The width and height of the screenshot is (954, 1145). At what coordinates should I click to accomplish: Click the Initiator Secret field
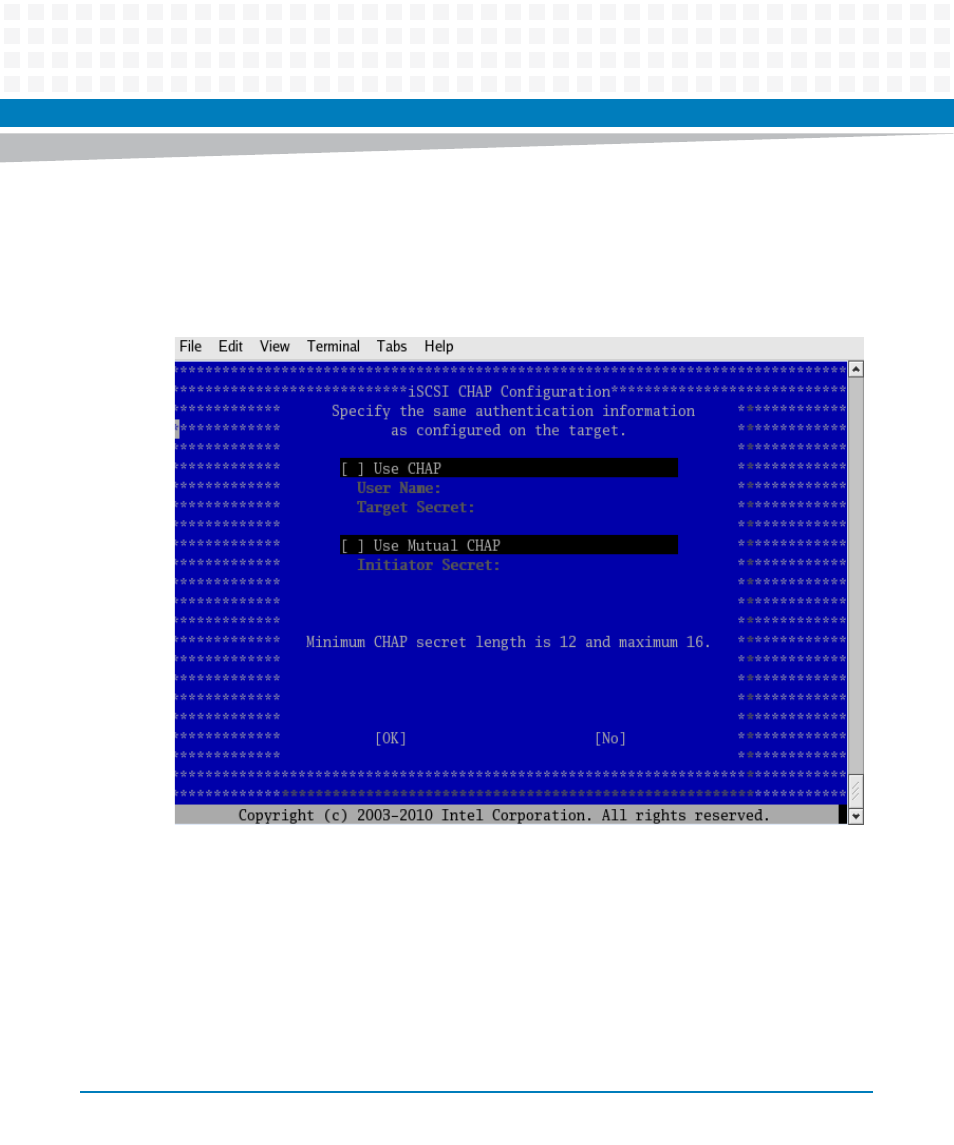click(x=429, y=564)
